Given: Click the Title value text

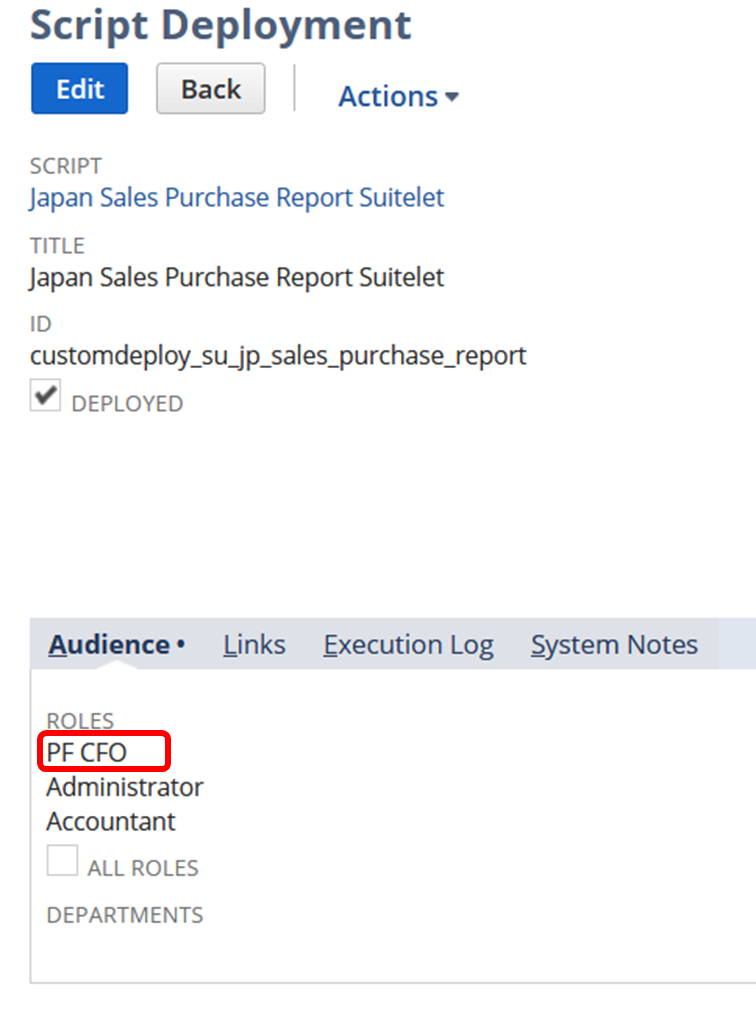Looking at the screenshot, I should (x=237, y=278).
